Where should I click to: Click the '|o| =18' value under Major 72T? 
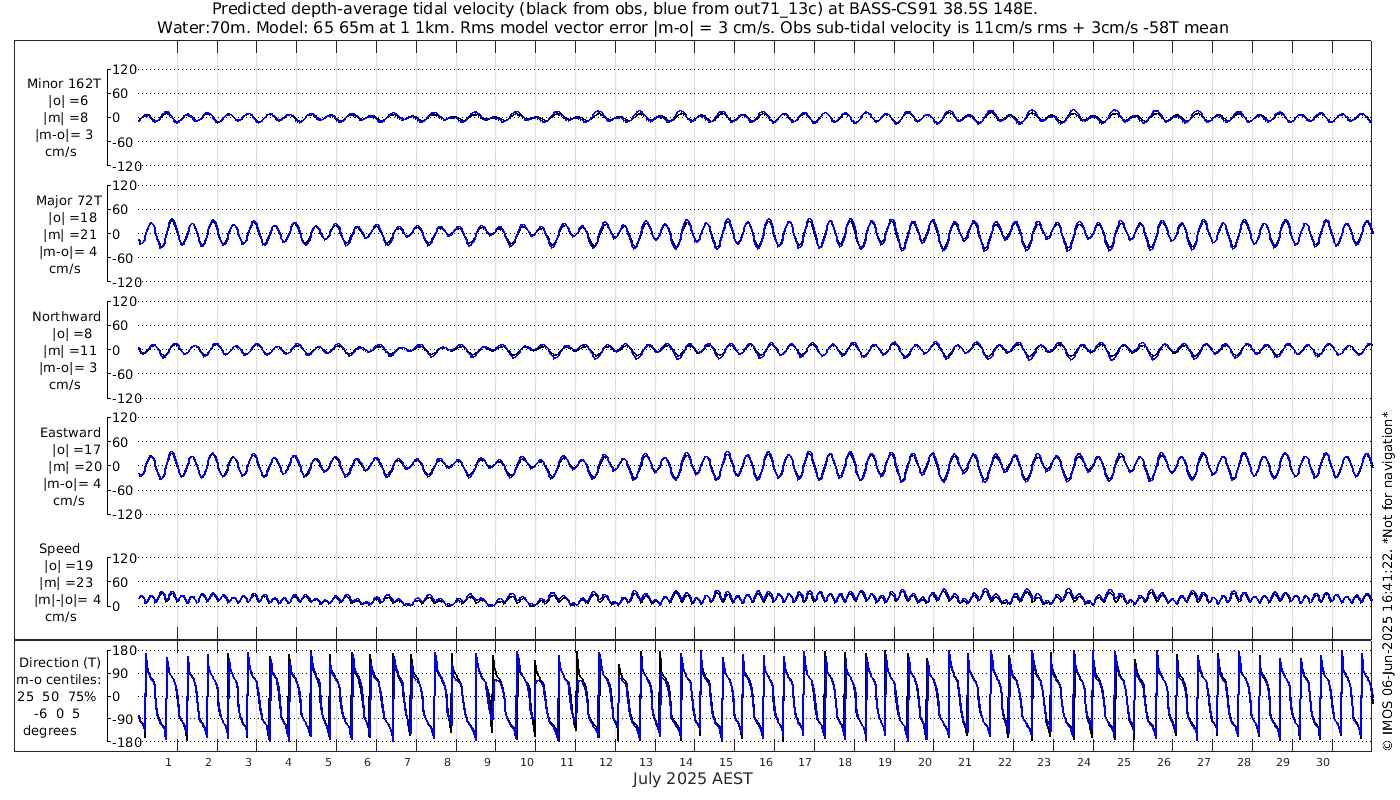tap(73, 217)
